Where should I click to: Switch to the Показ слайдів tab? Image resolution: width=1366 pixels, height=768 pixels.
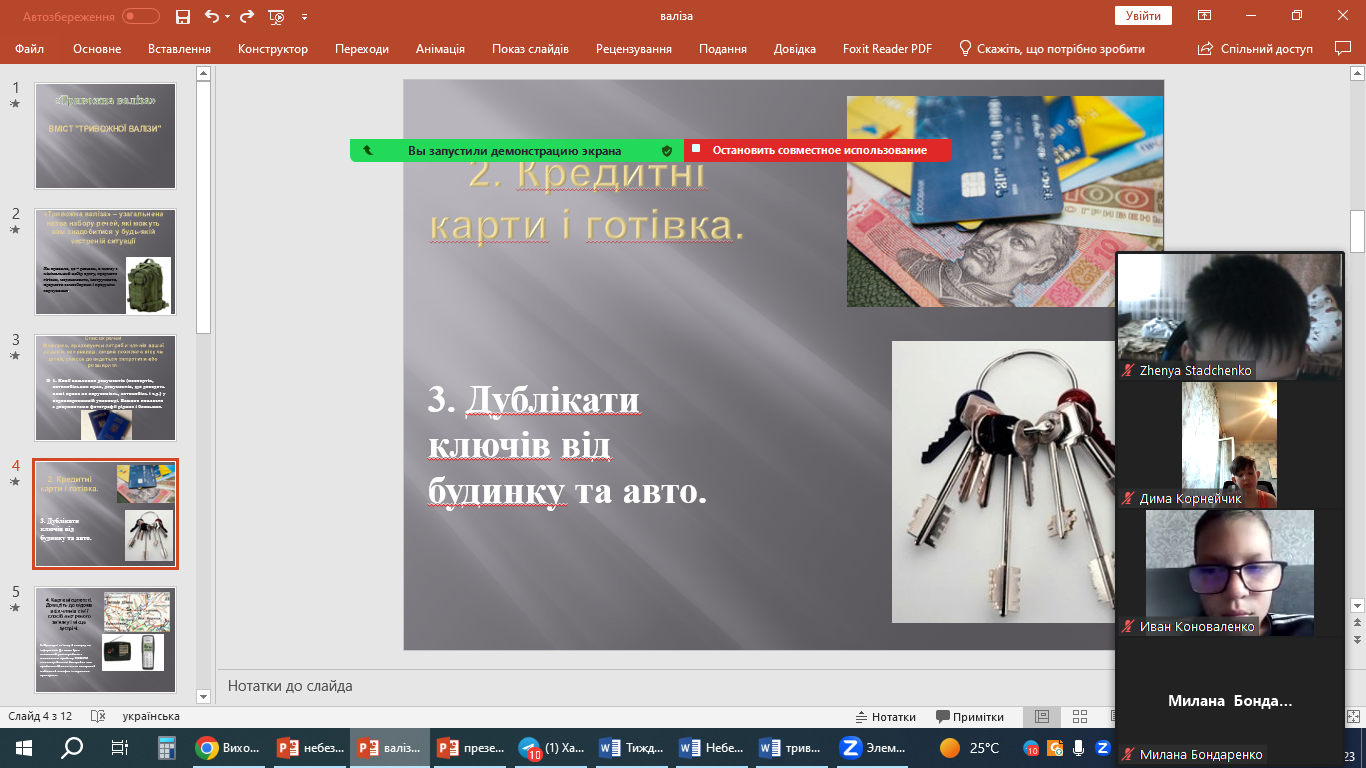pyautogui.click(x=530, y=48)
